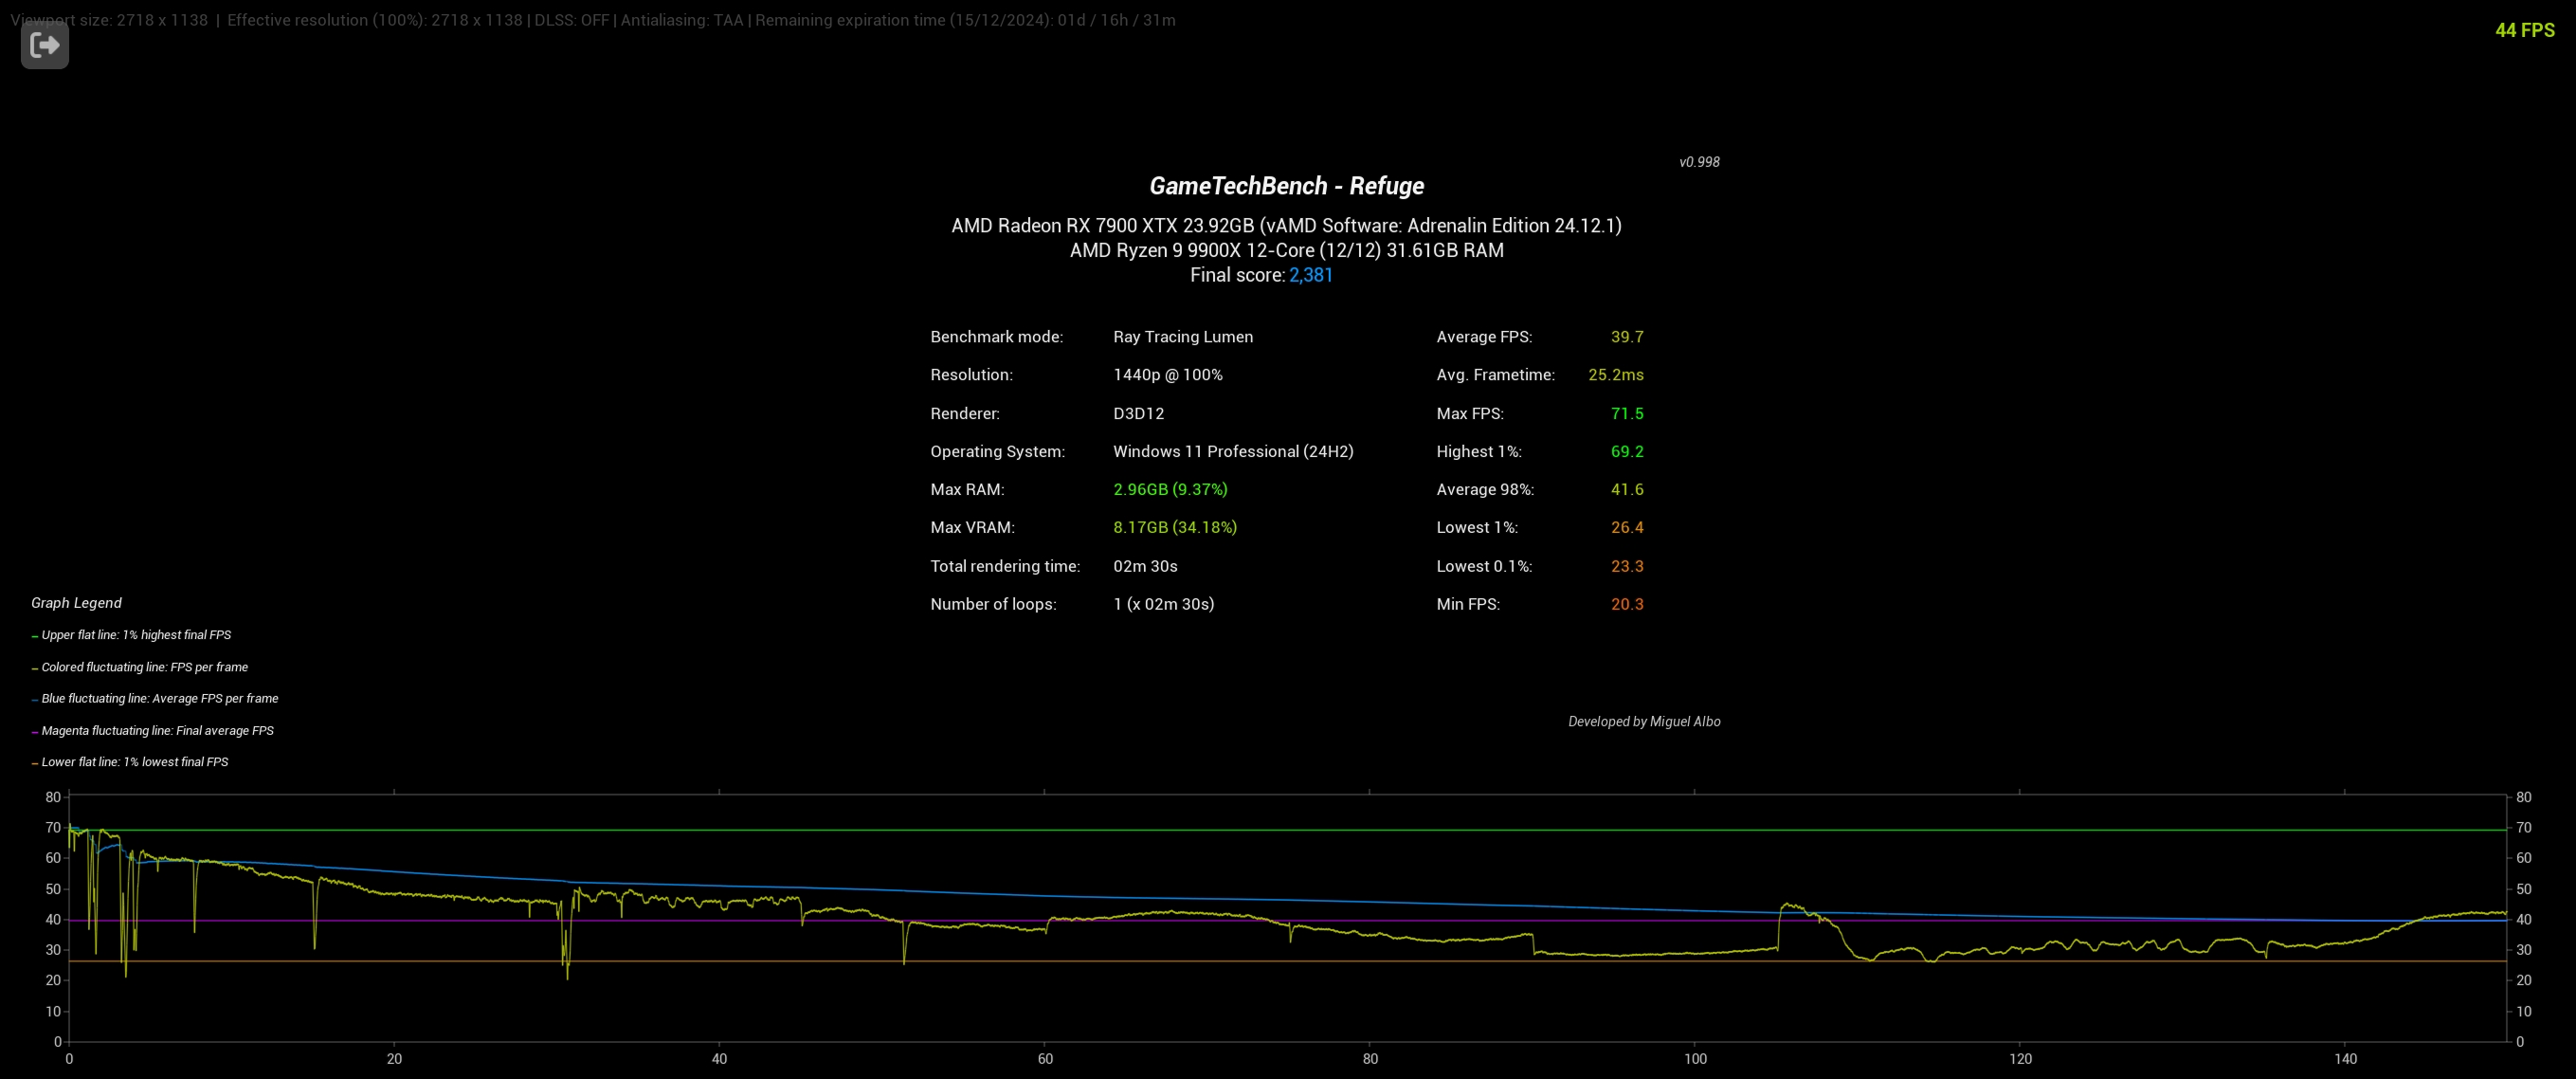Click the D3D12 renderer value
The height and width of the screenshot is (1079, 2576).
1138,413
